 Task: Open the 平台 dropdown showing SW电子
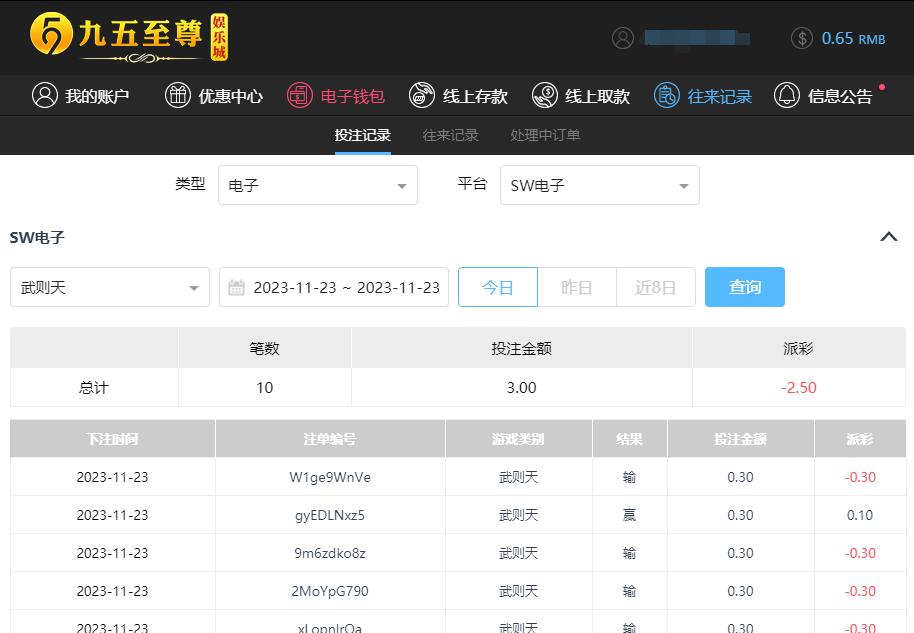(x=600, y=185)
